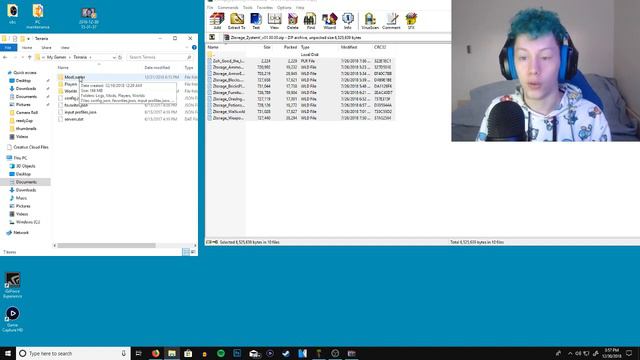Click the microphone icon in taskbar search
The height and width of the screenshot is (360, 640).
124,353
